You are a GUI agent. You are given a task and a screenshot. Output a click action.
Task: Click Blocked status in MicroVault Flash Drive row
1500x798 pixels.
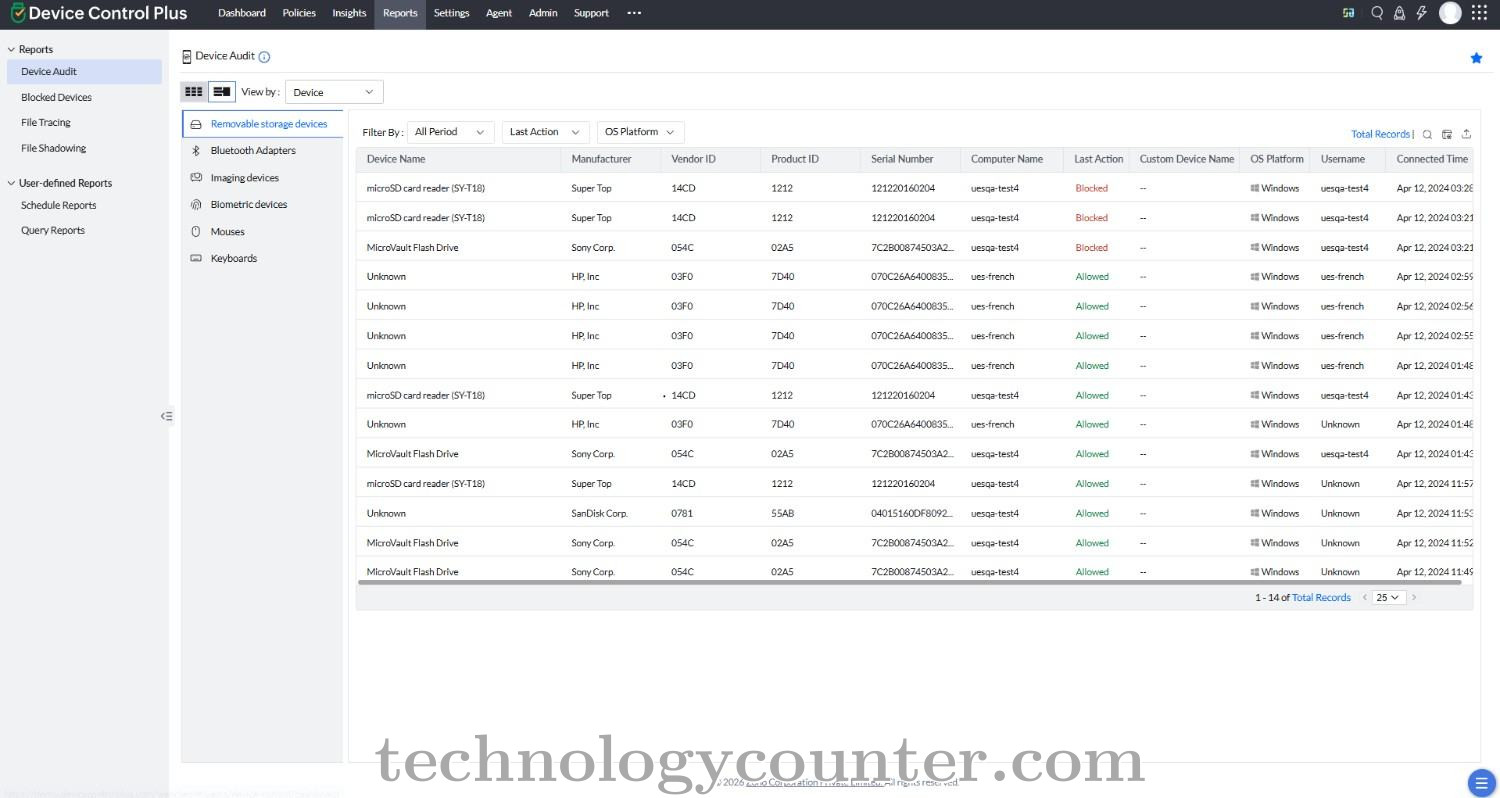tap(1091, 248)
